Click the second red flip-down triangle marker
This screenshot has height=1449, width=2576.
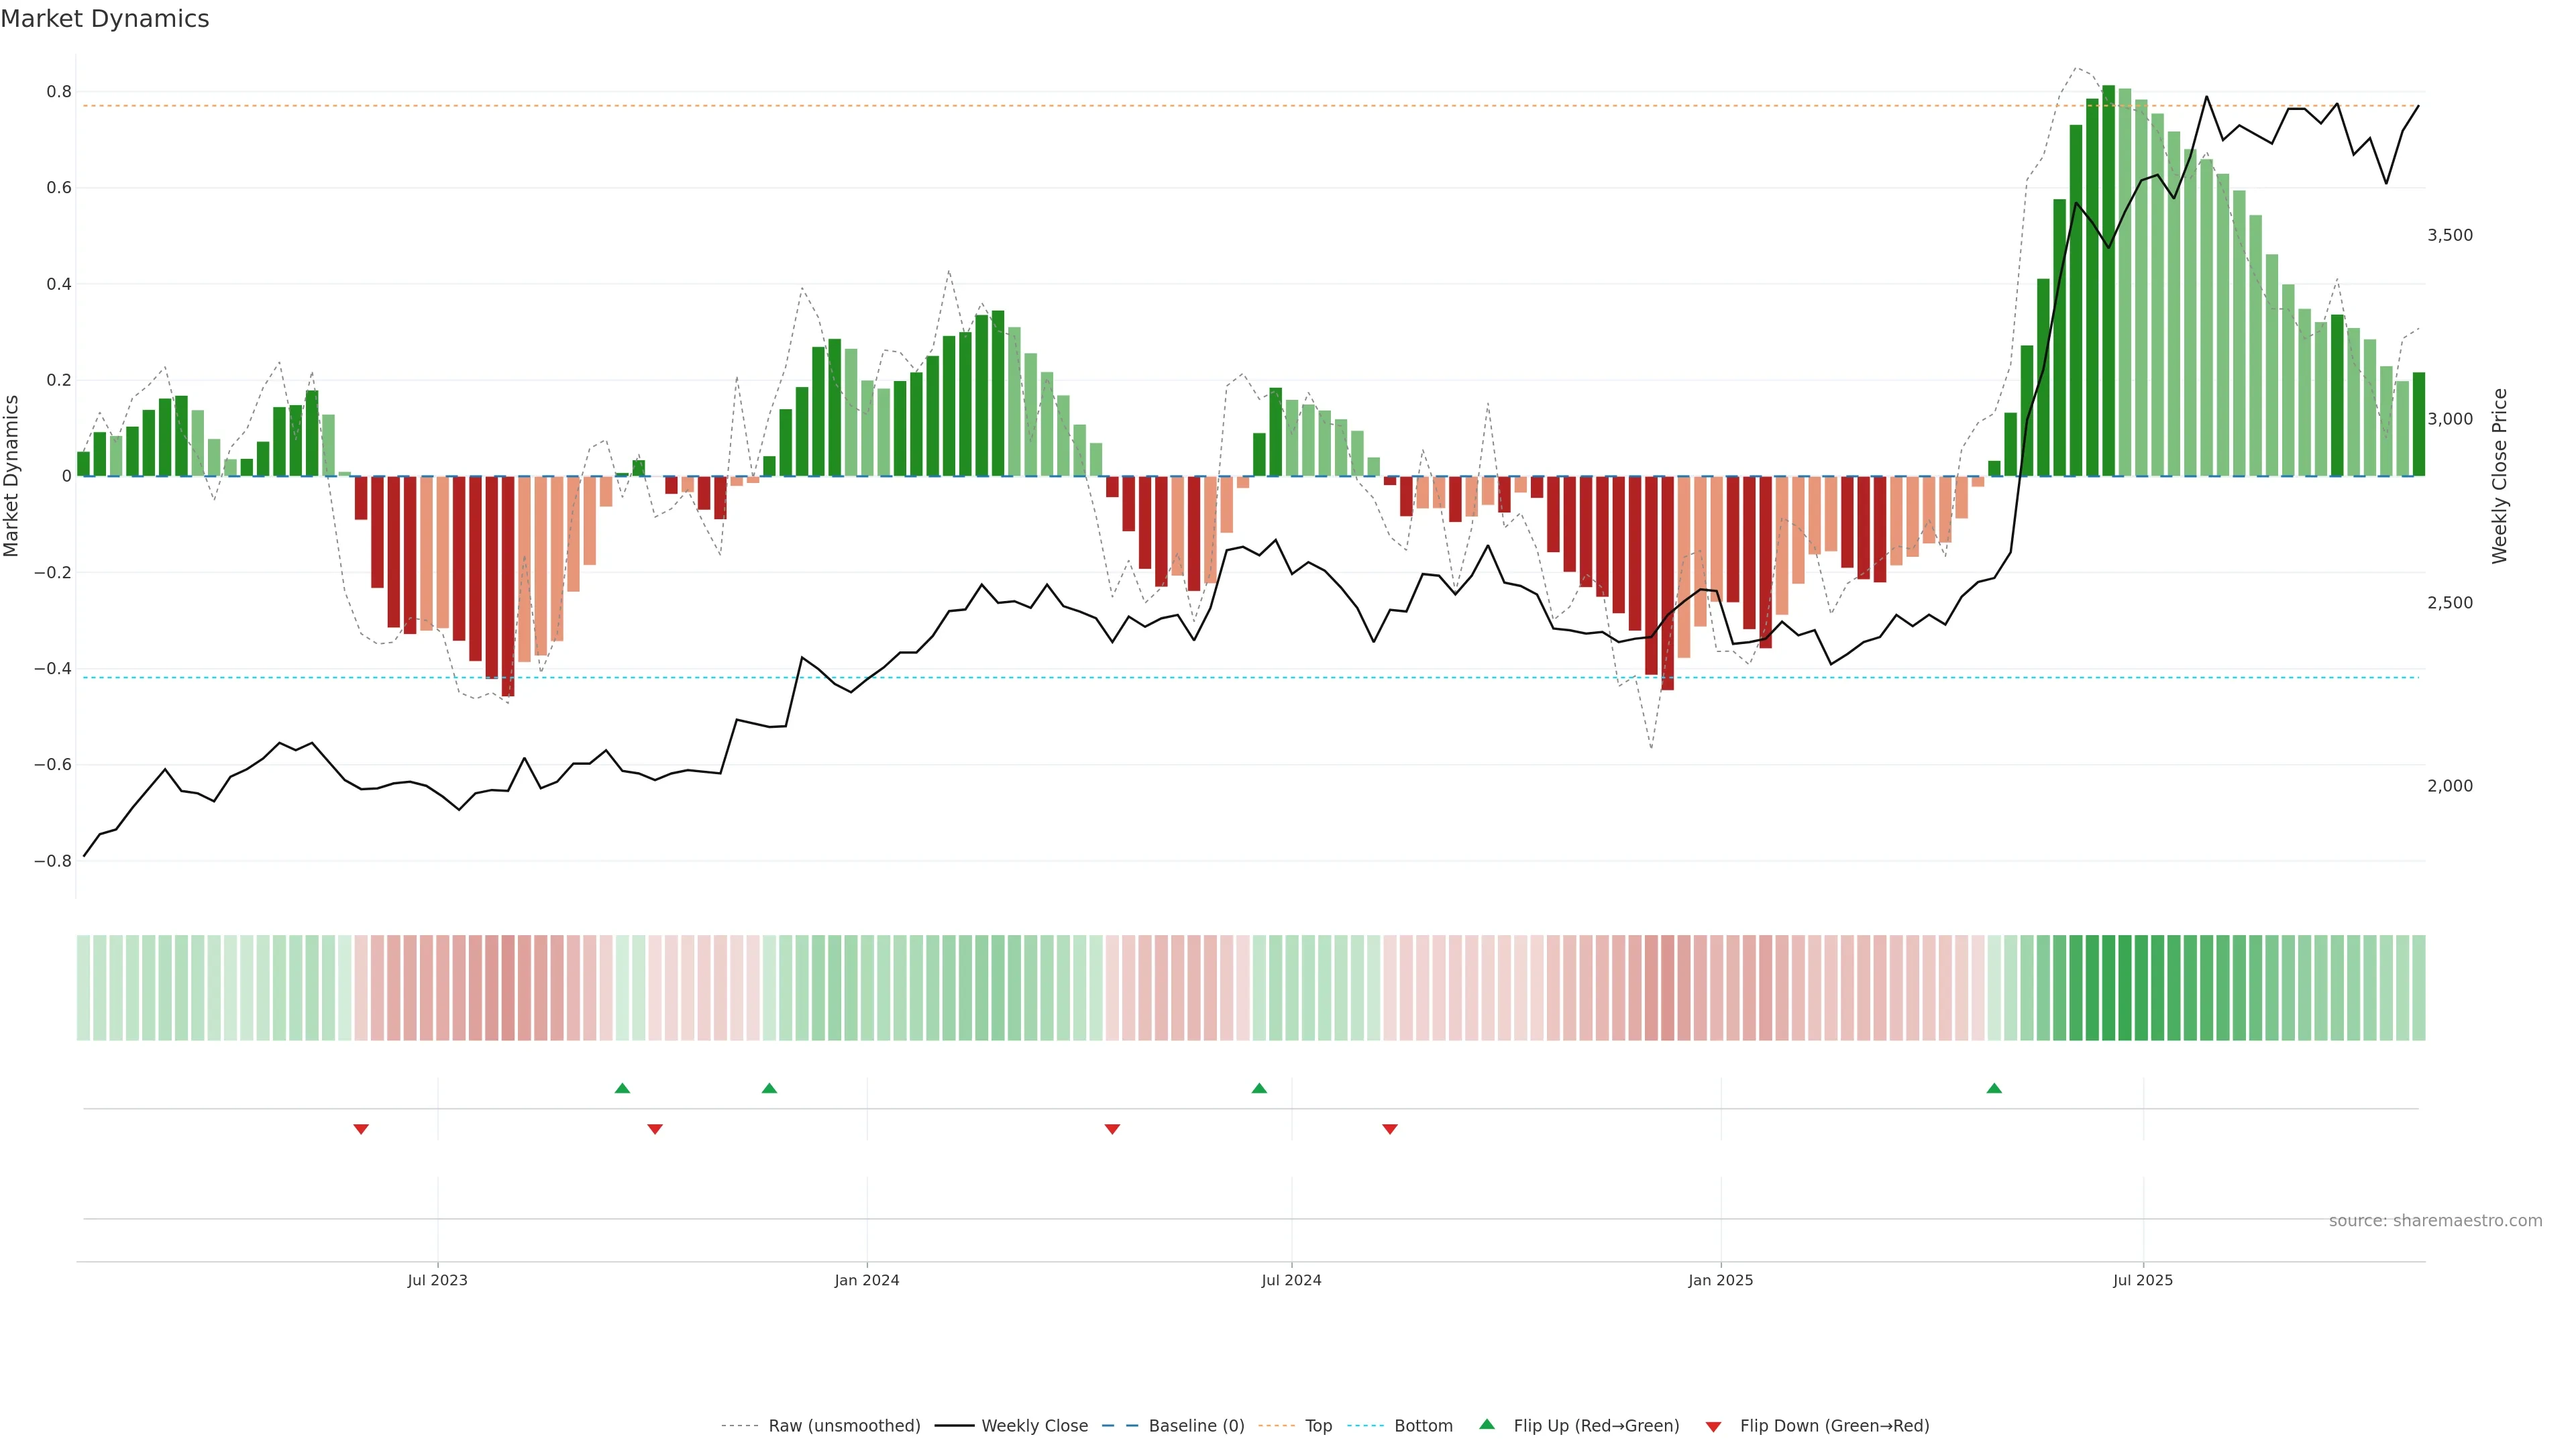click(655, 1129)
